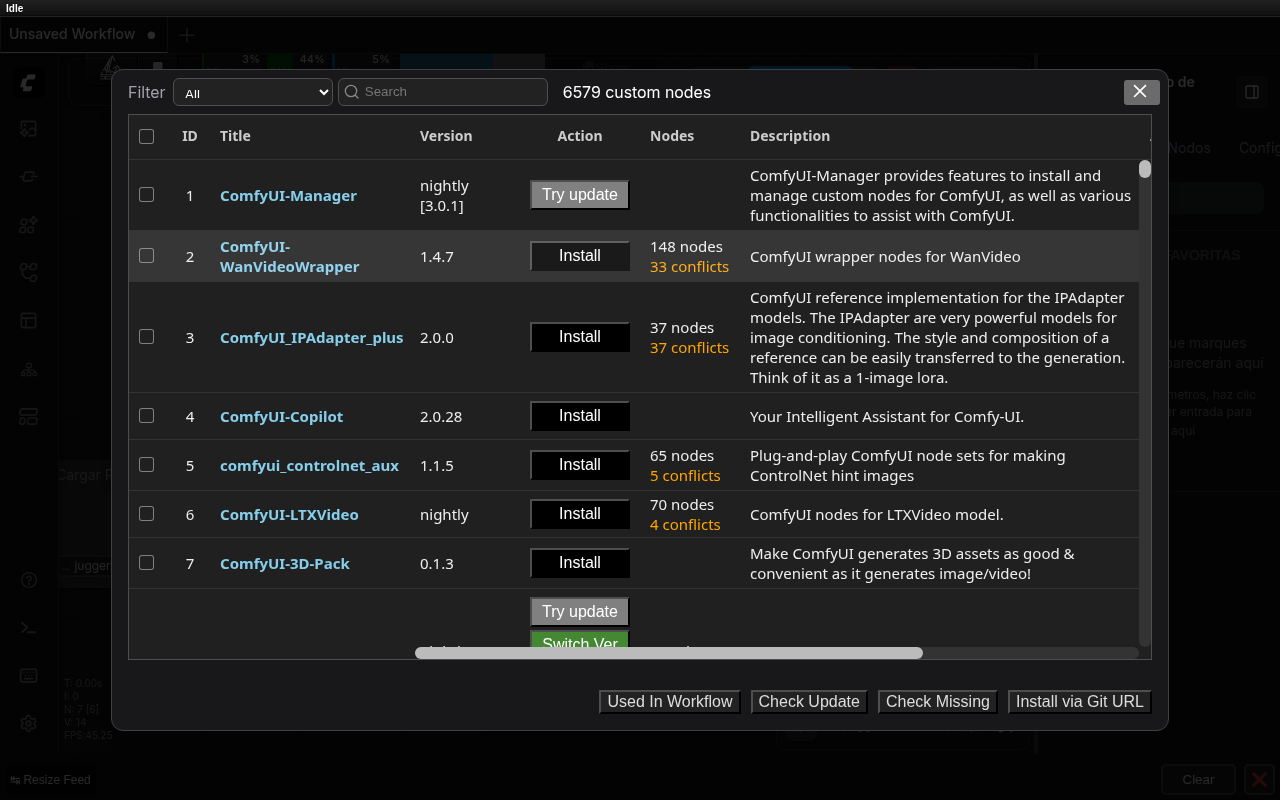
Task: Sort by the Version column header
Action: click(446, 136)
